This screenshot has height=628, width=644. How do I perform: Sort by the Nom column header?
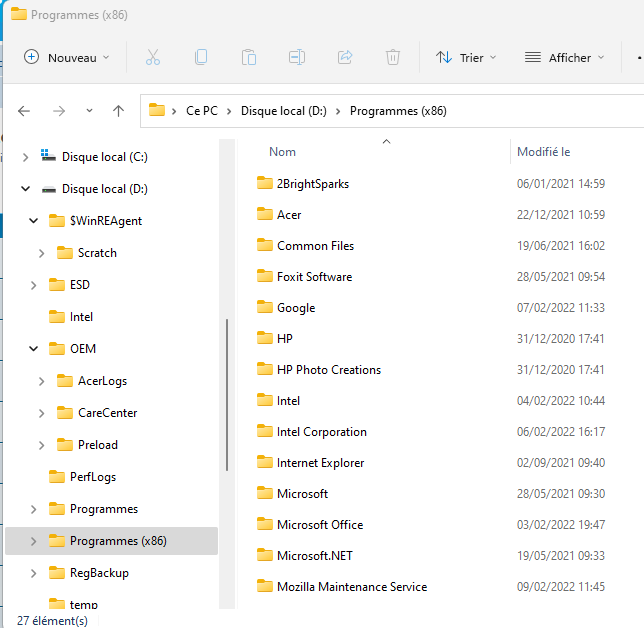(x=283, y=152)
